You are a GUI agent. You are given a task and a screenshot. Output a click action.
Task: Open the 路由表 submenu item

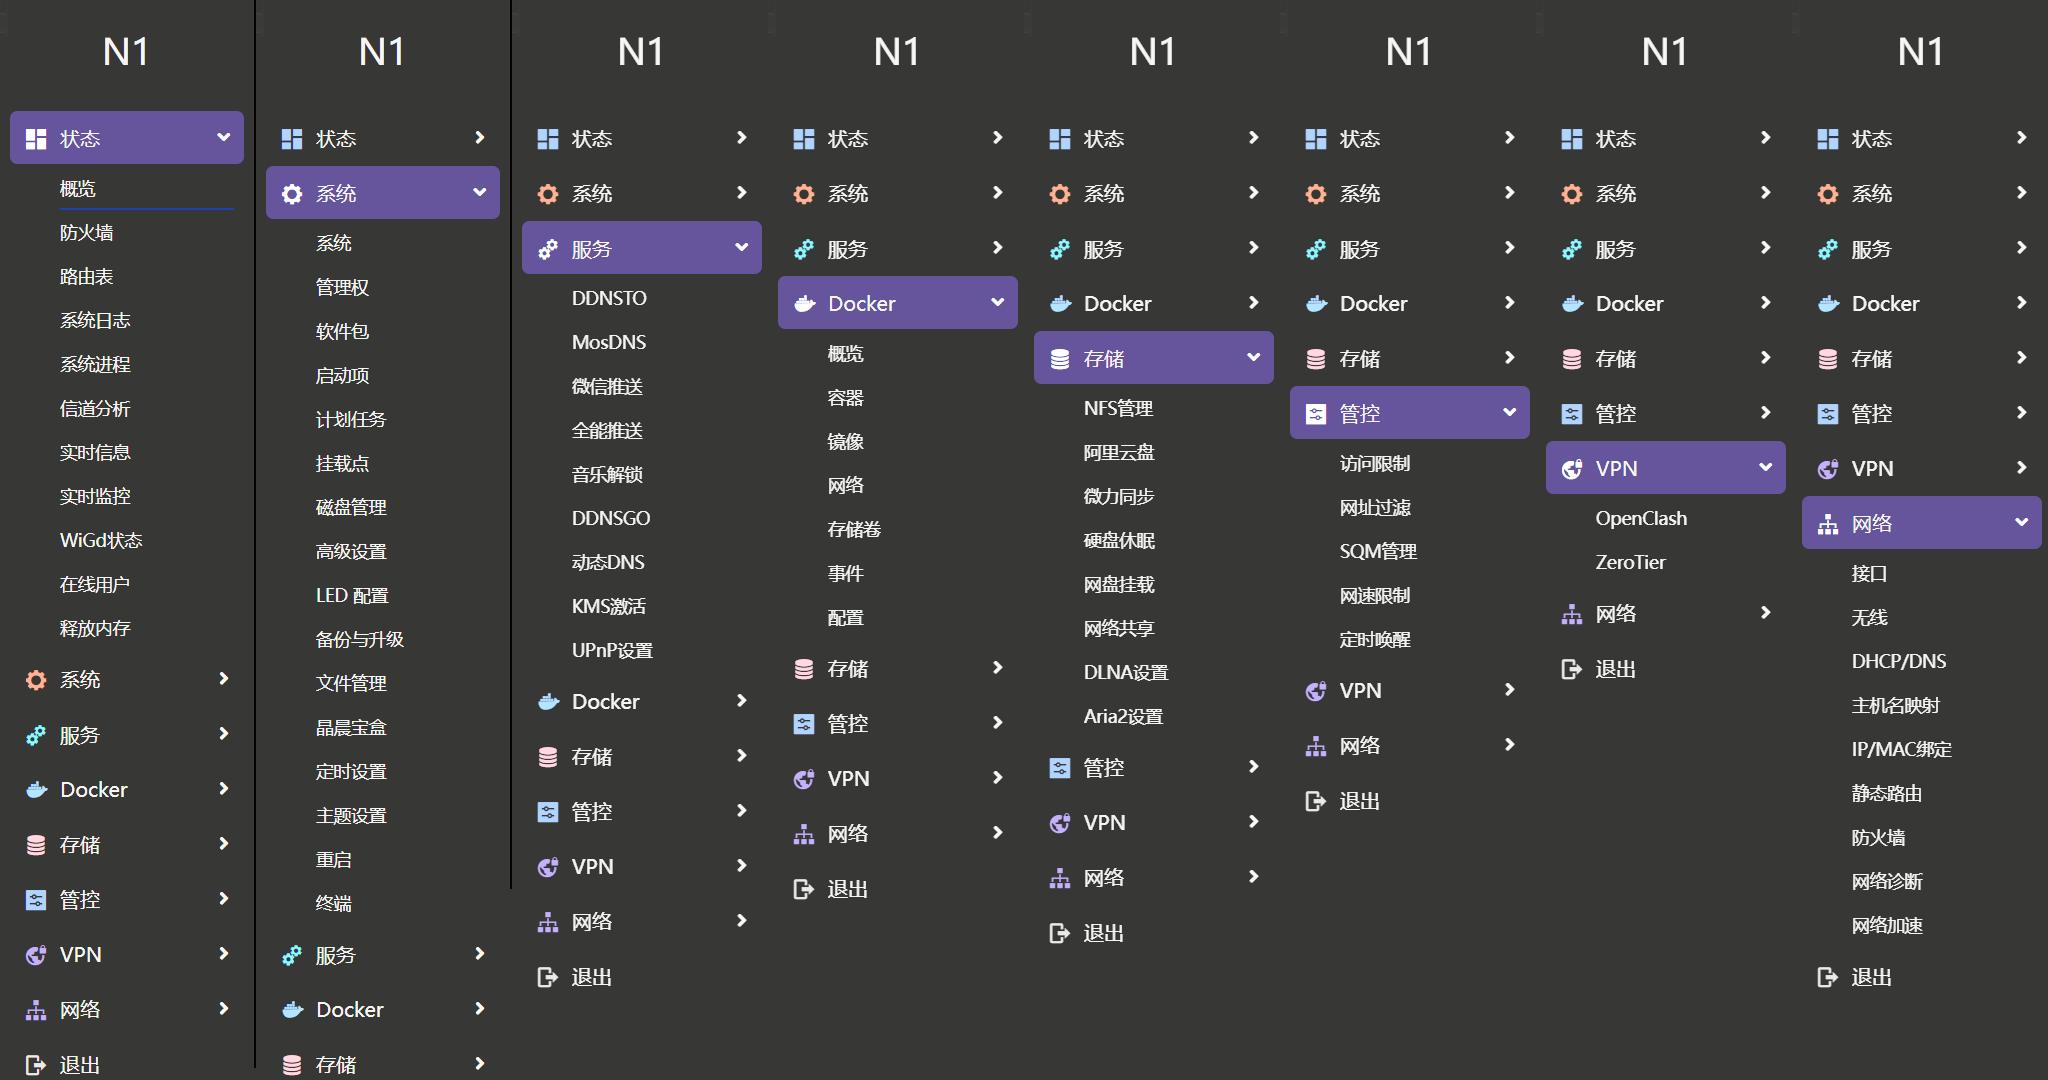click(x=87, y=277)
